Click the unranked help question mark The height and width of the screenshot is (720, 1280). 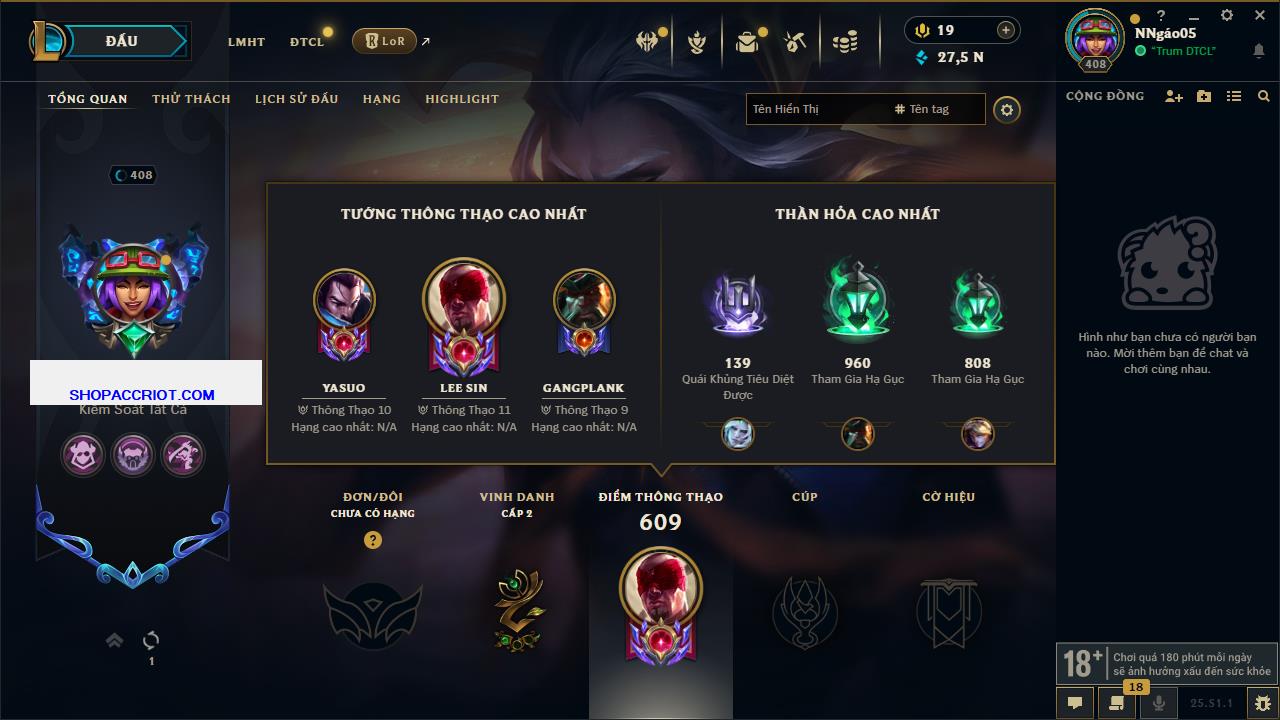pyautogui.click(x=373, y=540)
